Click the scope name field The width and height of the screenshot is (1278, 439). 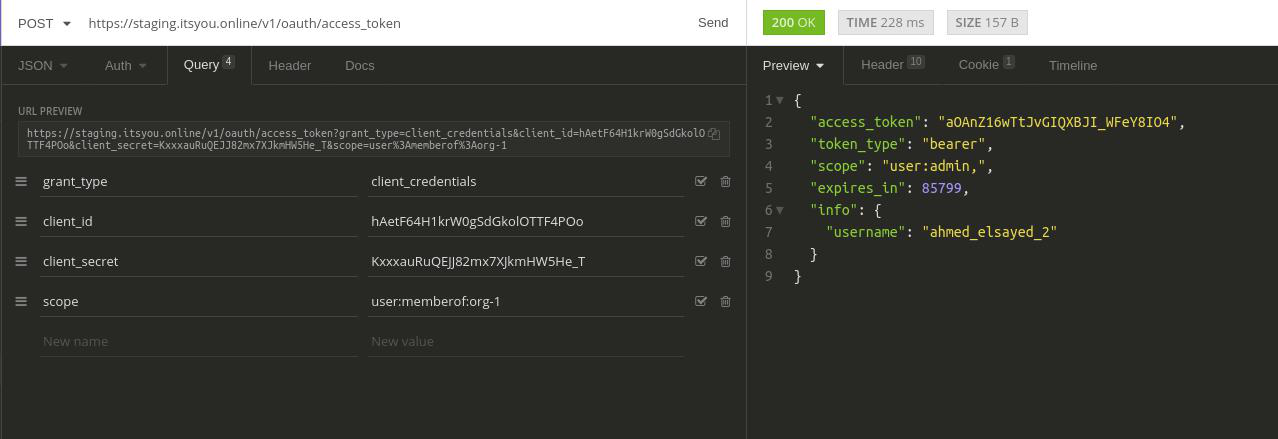pyautogui.click(x=198, y=301)
